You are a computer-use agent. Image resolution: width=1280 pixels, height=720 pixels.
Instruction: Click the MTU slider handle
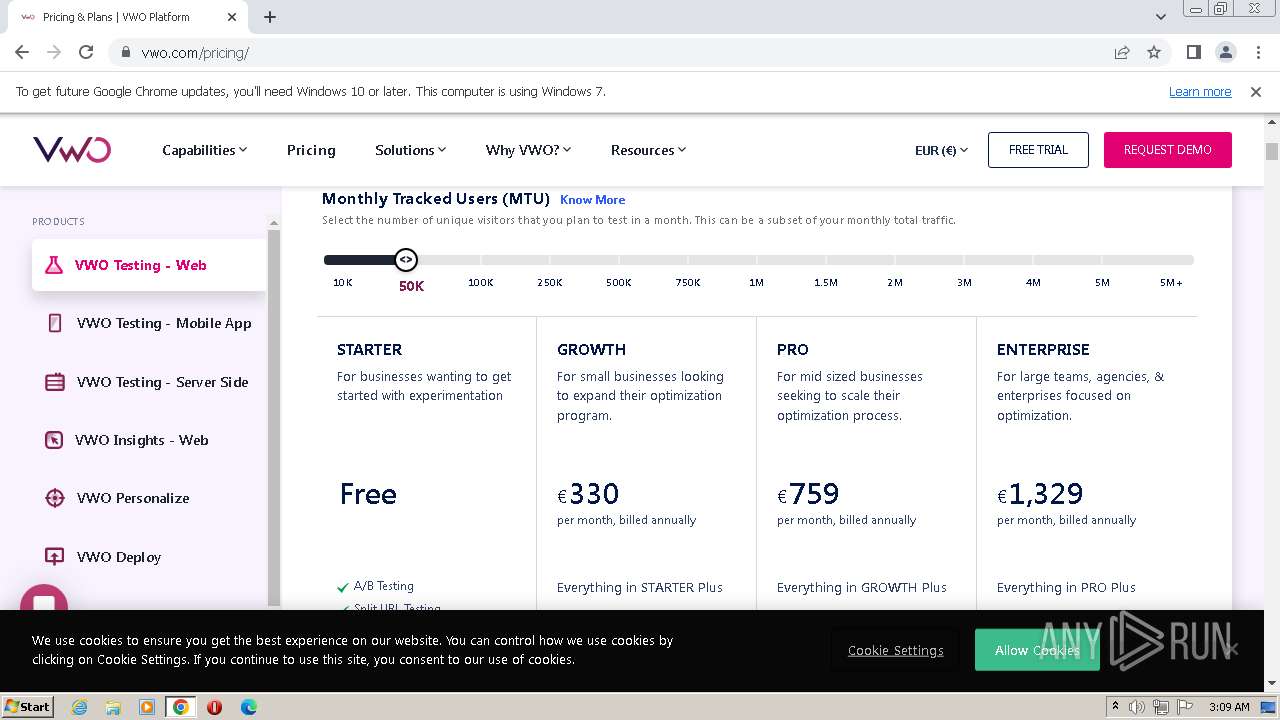point(405,260)
